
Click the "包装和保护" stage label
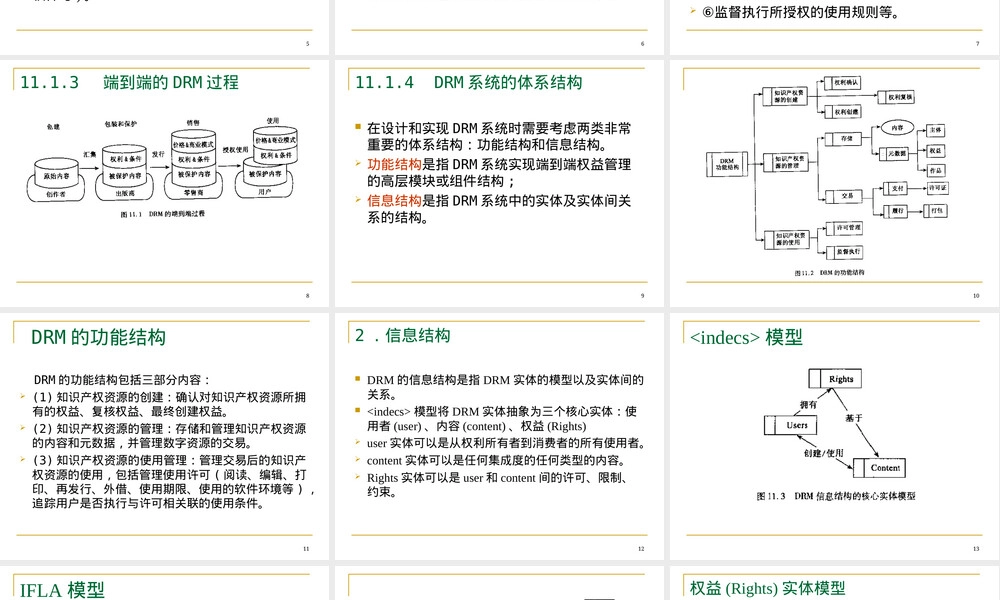[x=121, y=124]
